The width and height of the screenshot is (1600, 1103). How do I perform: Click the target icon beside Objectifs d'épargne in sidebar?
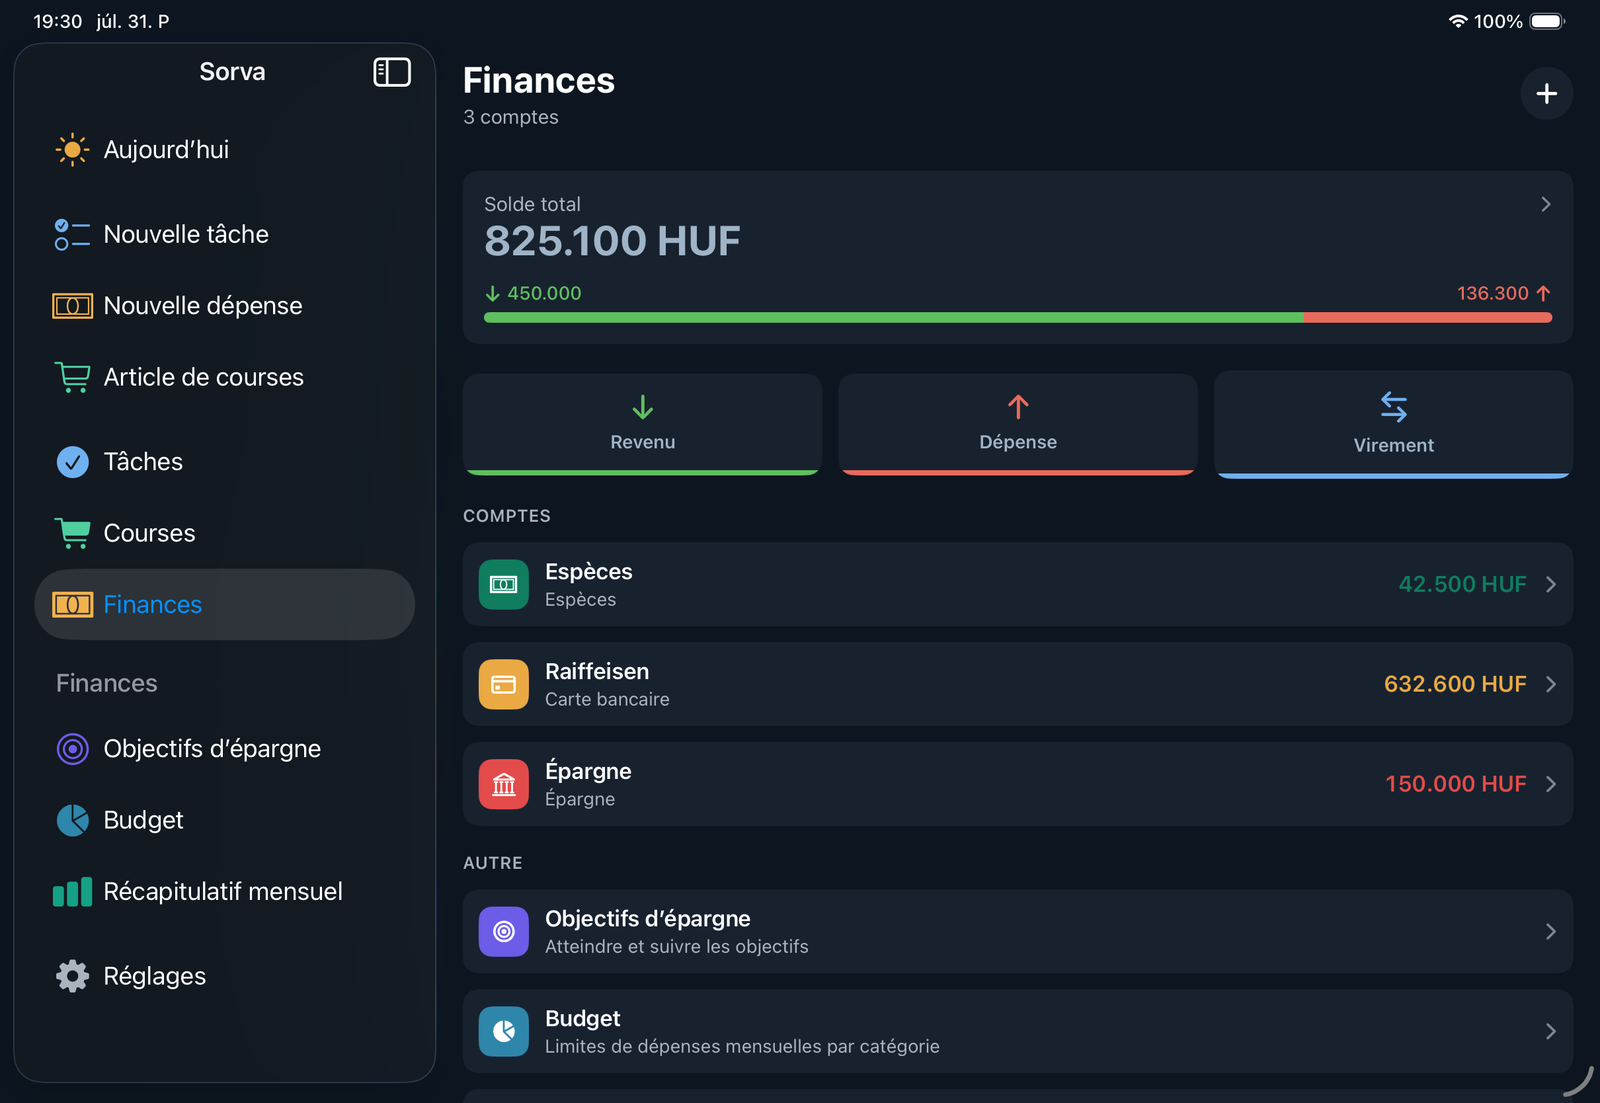pos(72,749)
